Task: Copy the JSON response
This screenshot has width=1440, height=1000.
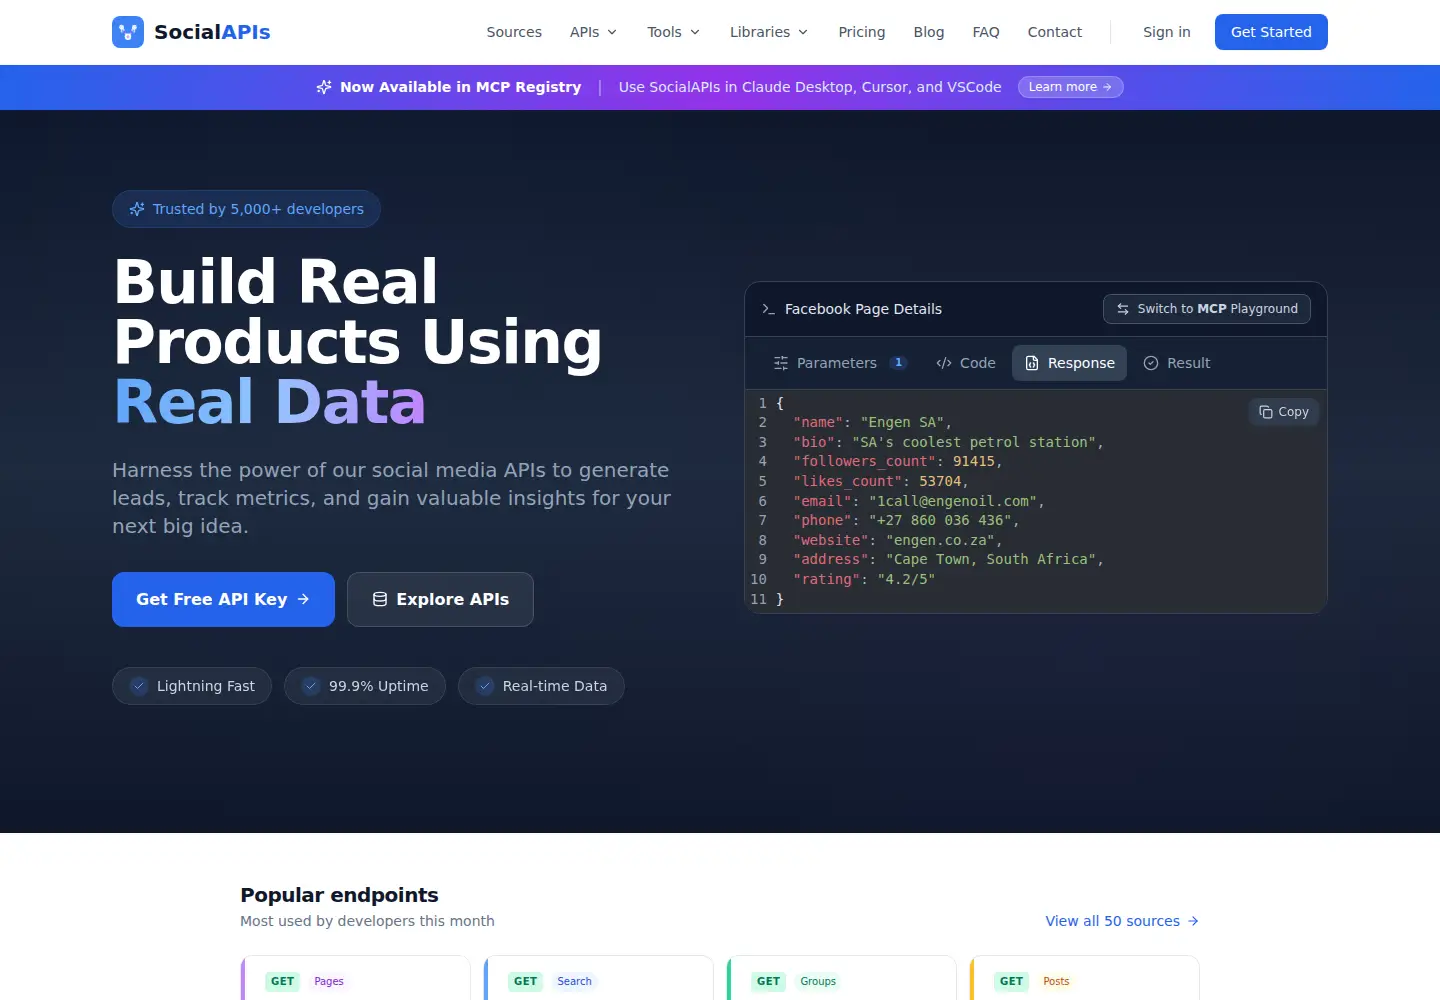Action: tap(1284, 412)
